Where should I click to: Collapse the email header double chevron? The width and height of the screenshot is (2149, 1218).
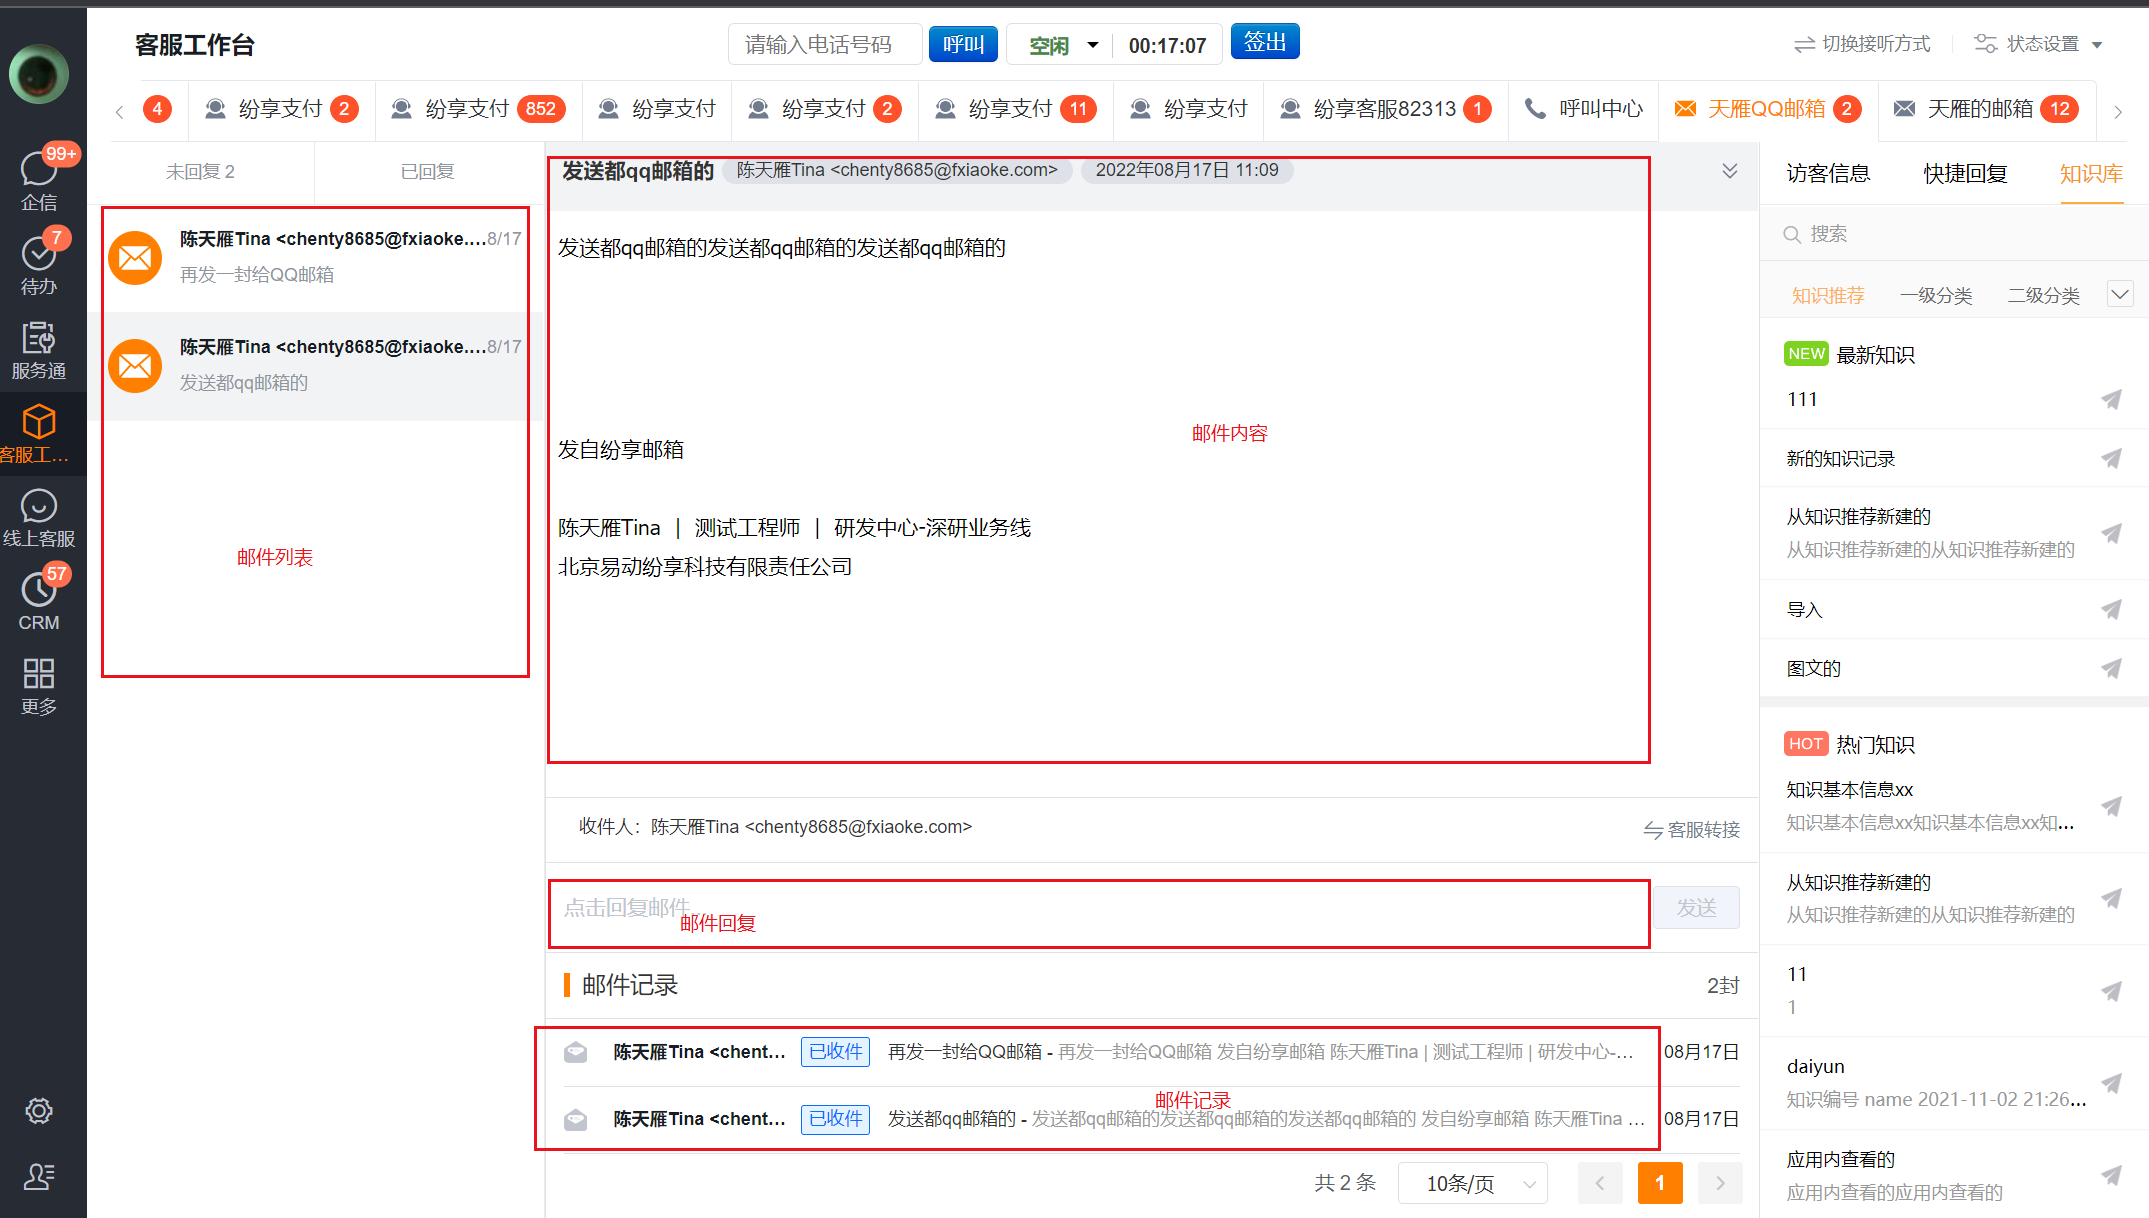(x=1729, y=171)
